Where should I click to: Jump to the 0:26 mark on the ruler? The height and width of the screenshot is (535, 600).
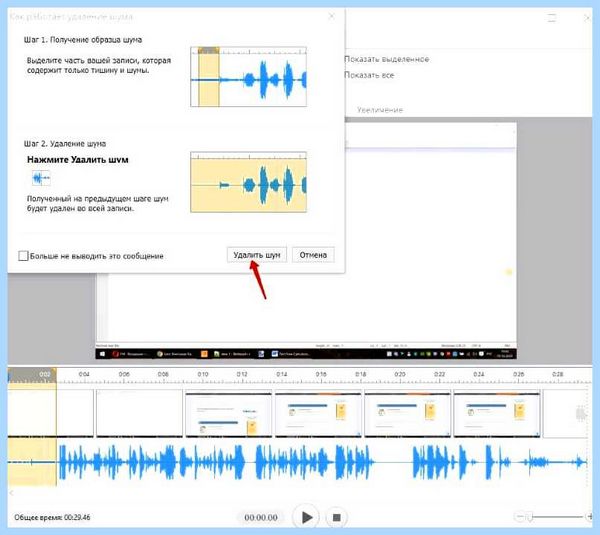click(x=518, y=374)
